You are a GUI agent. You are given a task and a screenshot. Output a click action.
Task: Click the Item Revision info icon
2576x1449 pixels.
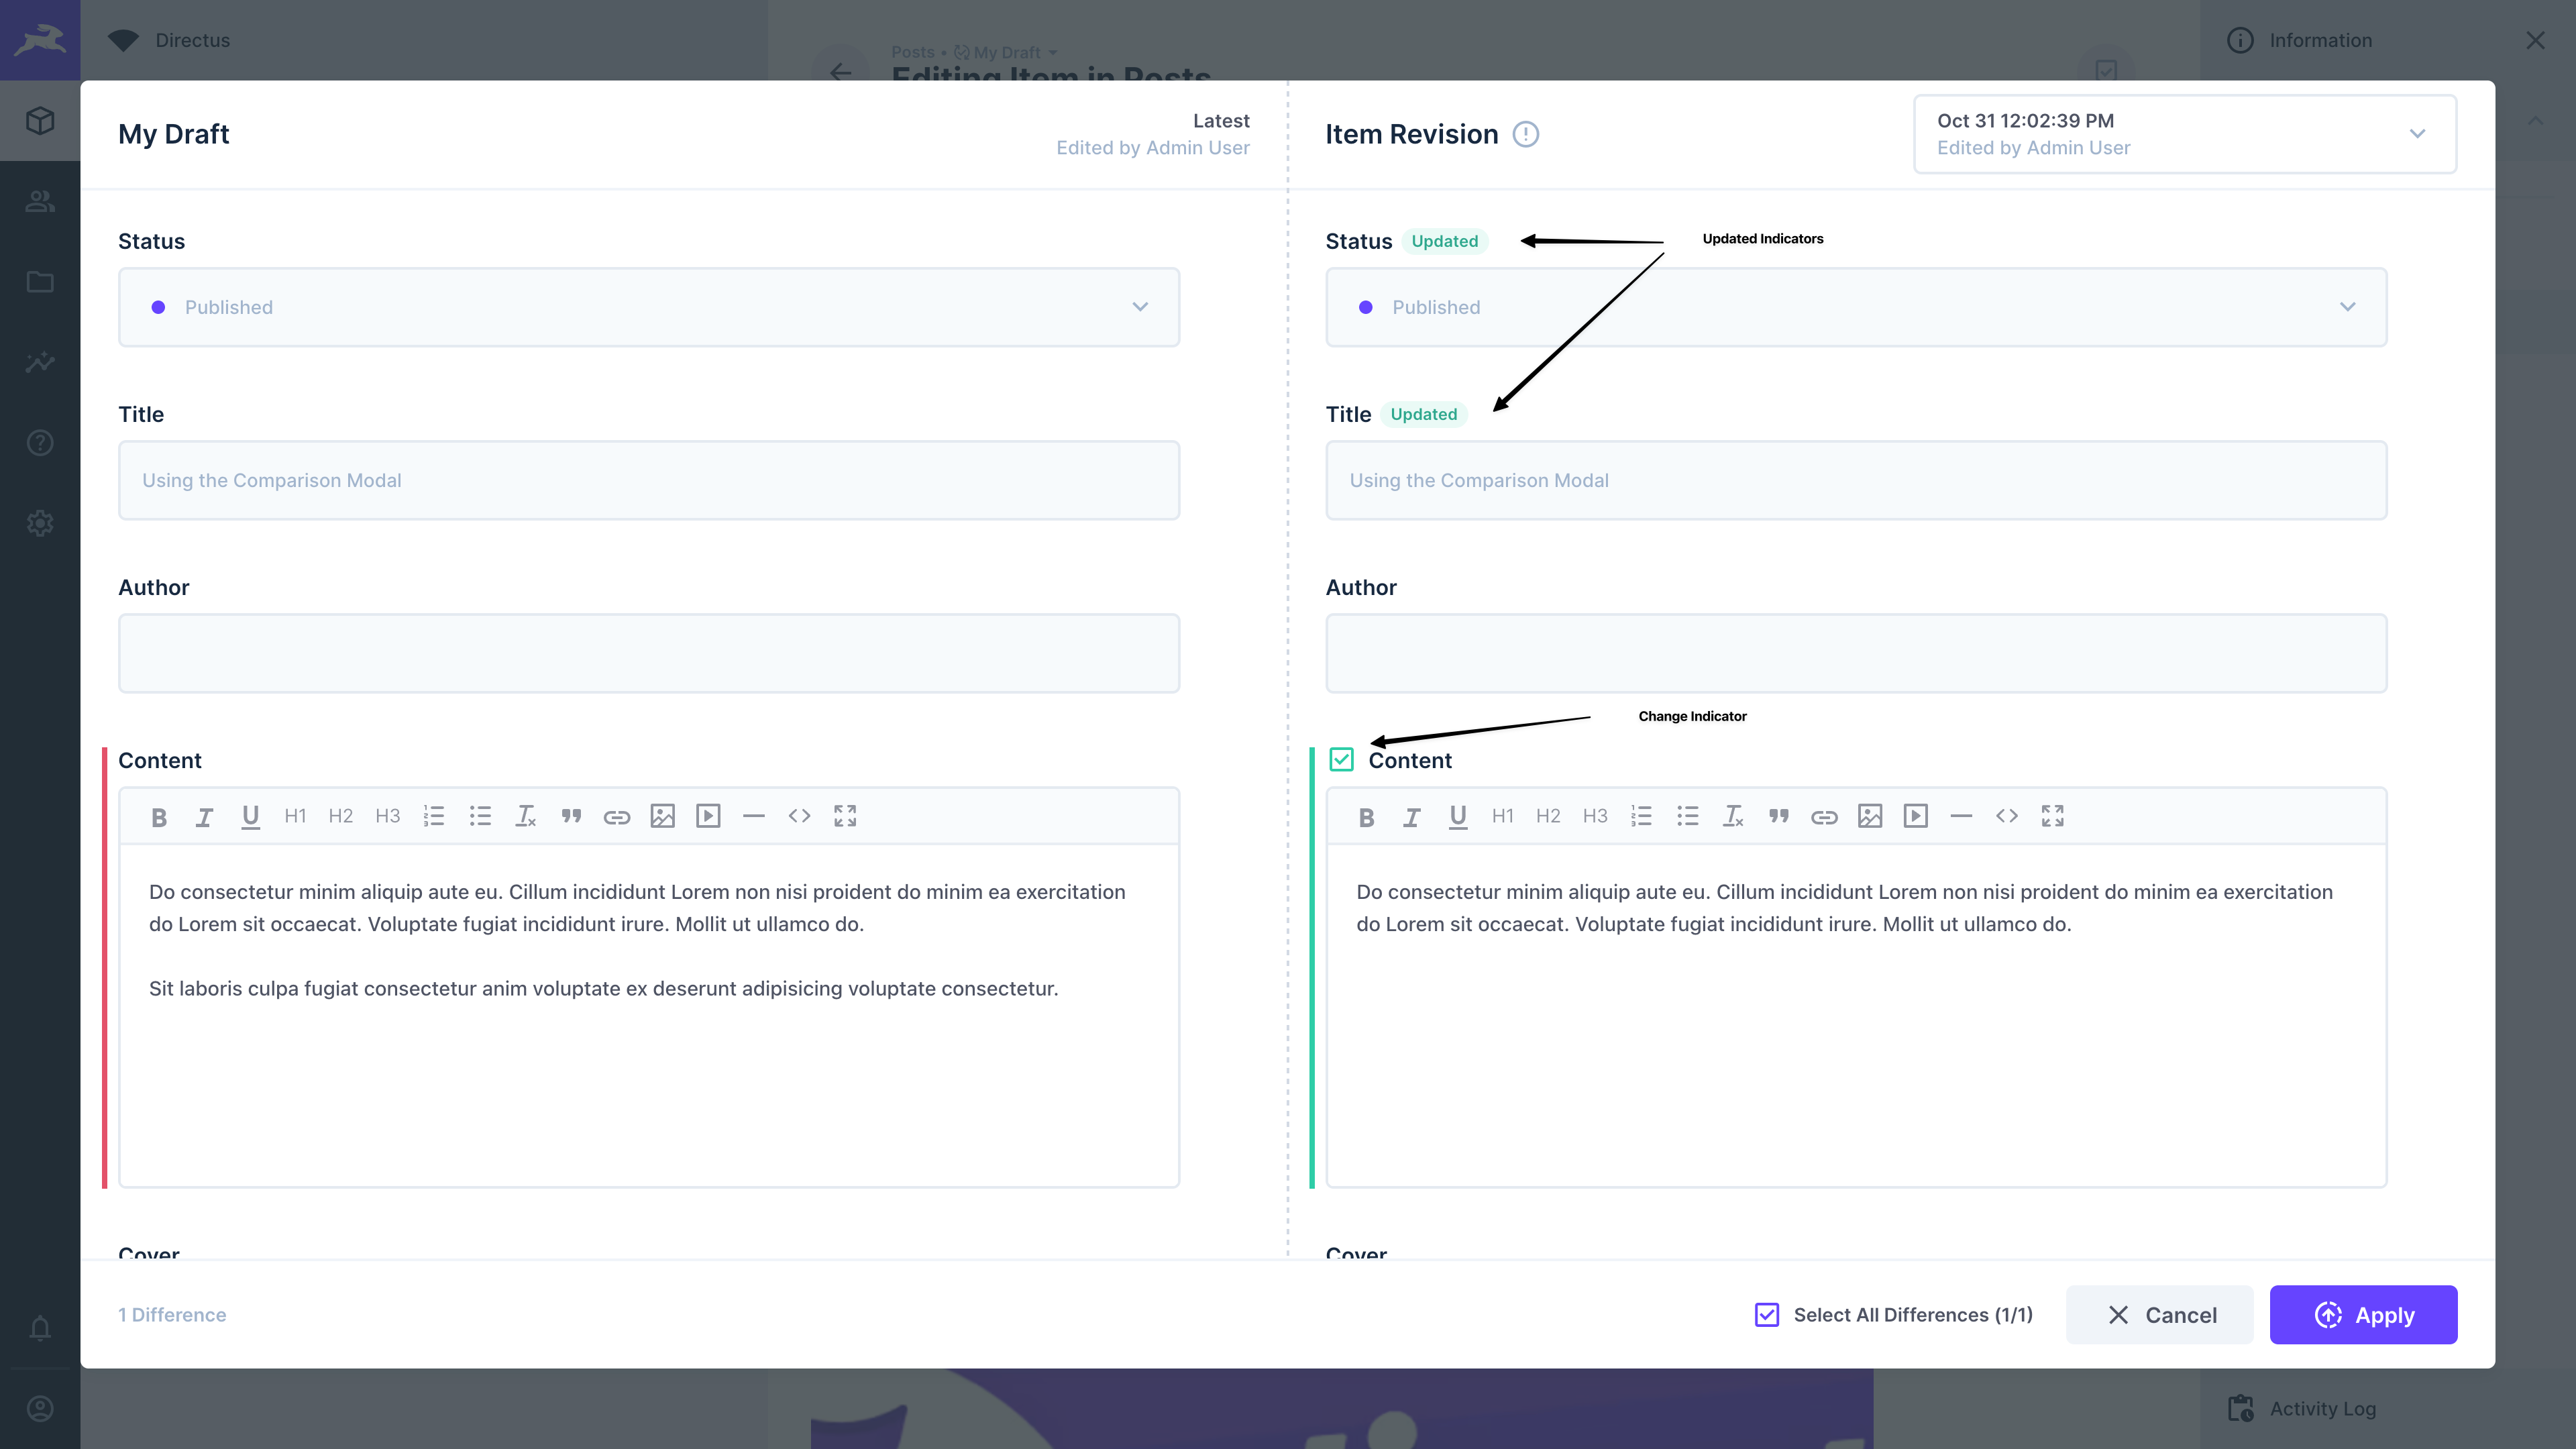[1525, 134]
